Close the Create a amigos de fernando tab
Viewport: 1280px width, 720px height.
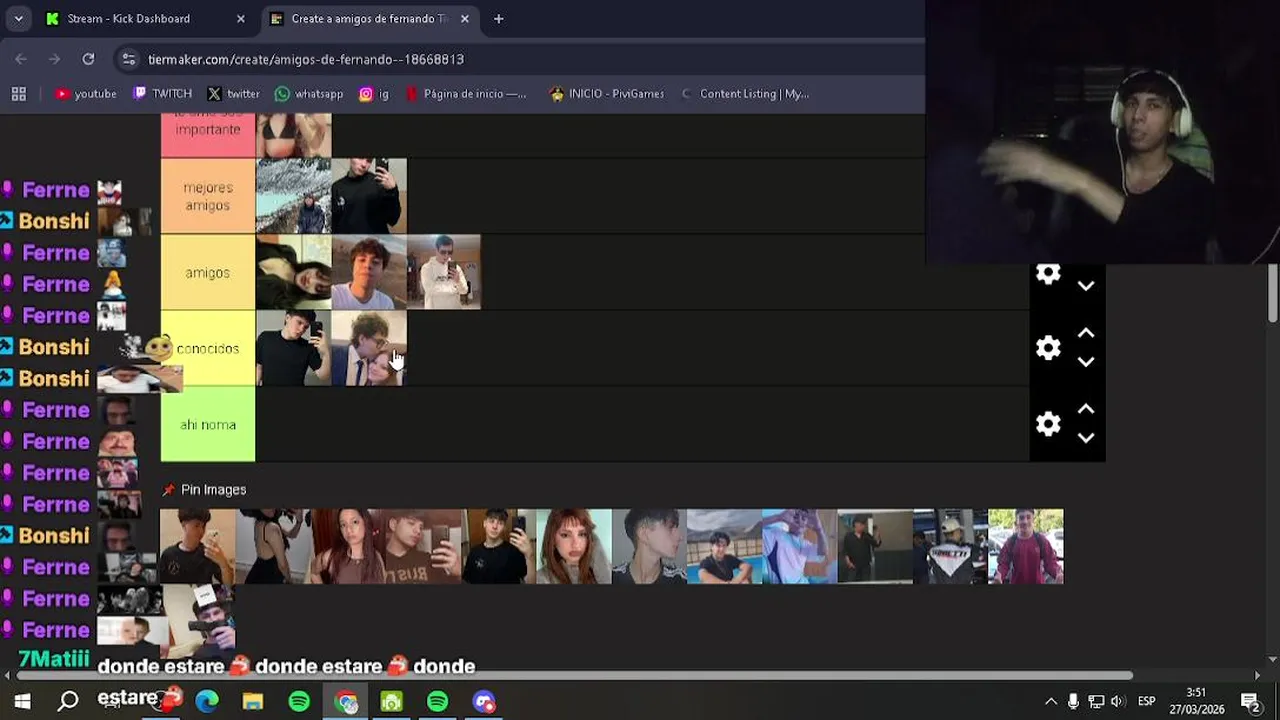click(465, 18)
